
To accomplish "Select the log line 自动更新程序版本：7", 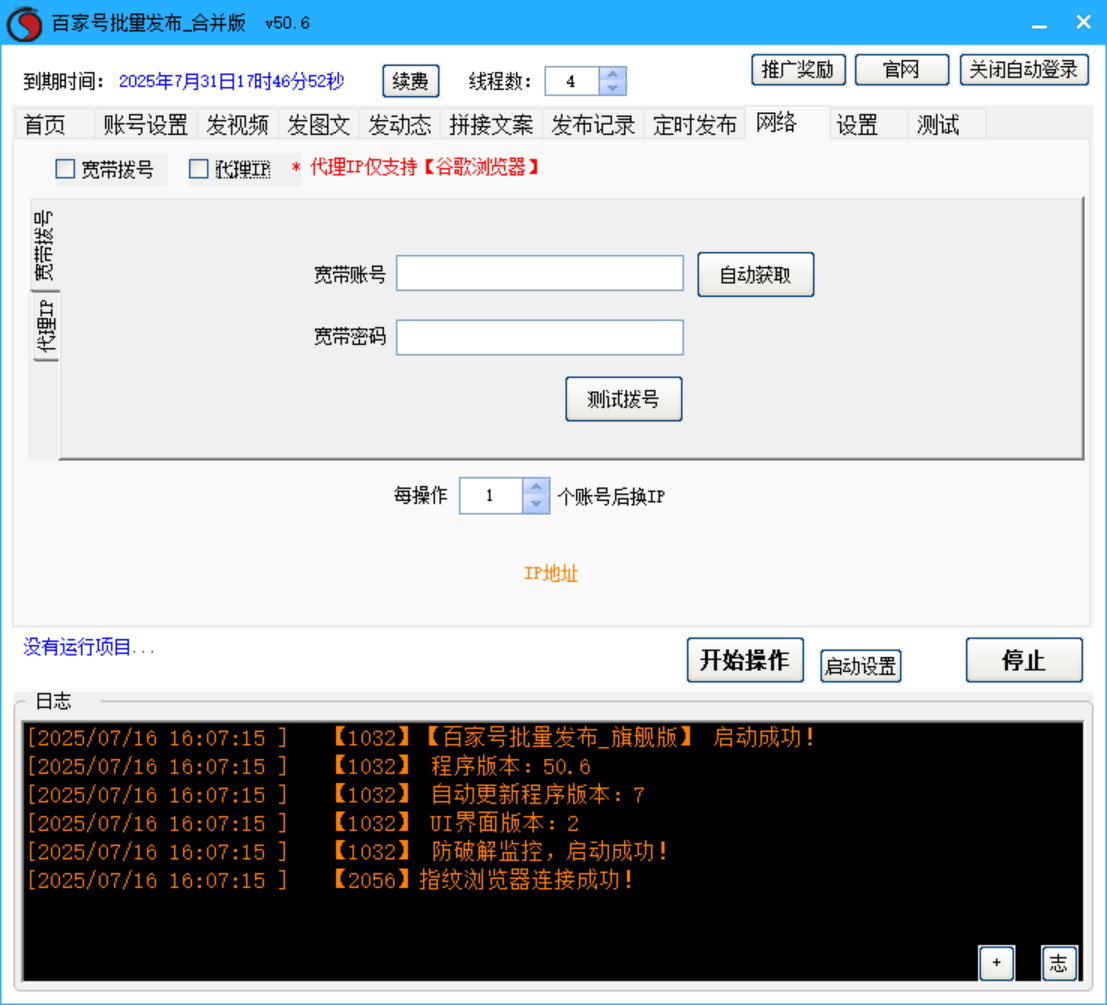I will tap(335, 795).
